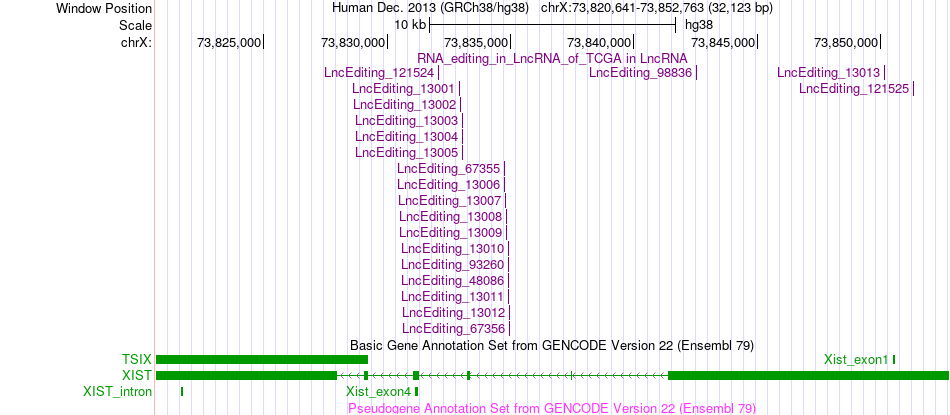Click the TSIX gene green bar
The height and width of the screenshot is (415, 950).
click(x=262, y=360)
